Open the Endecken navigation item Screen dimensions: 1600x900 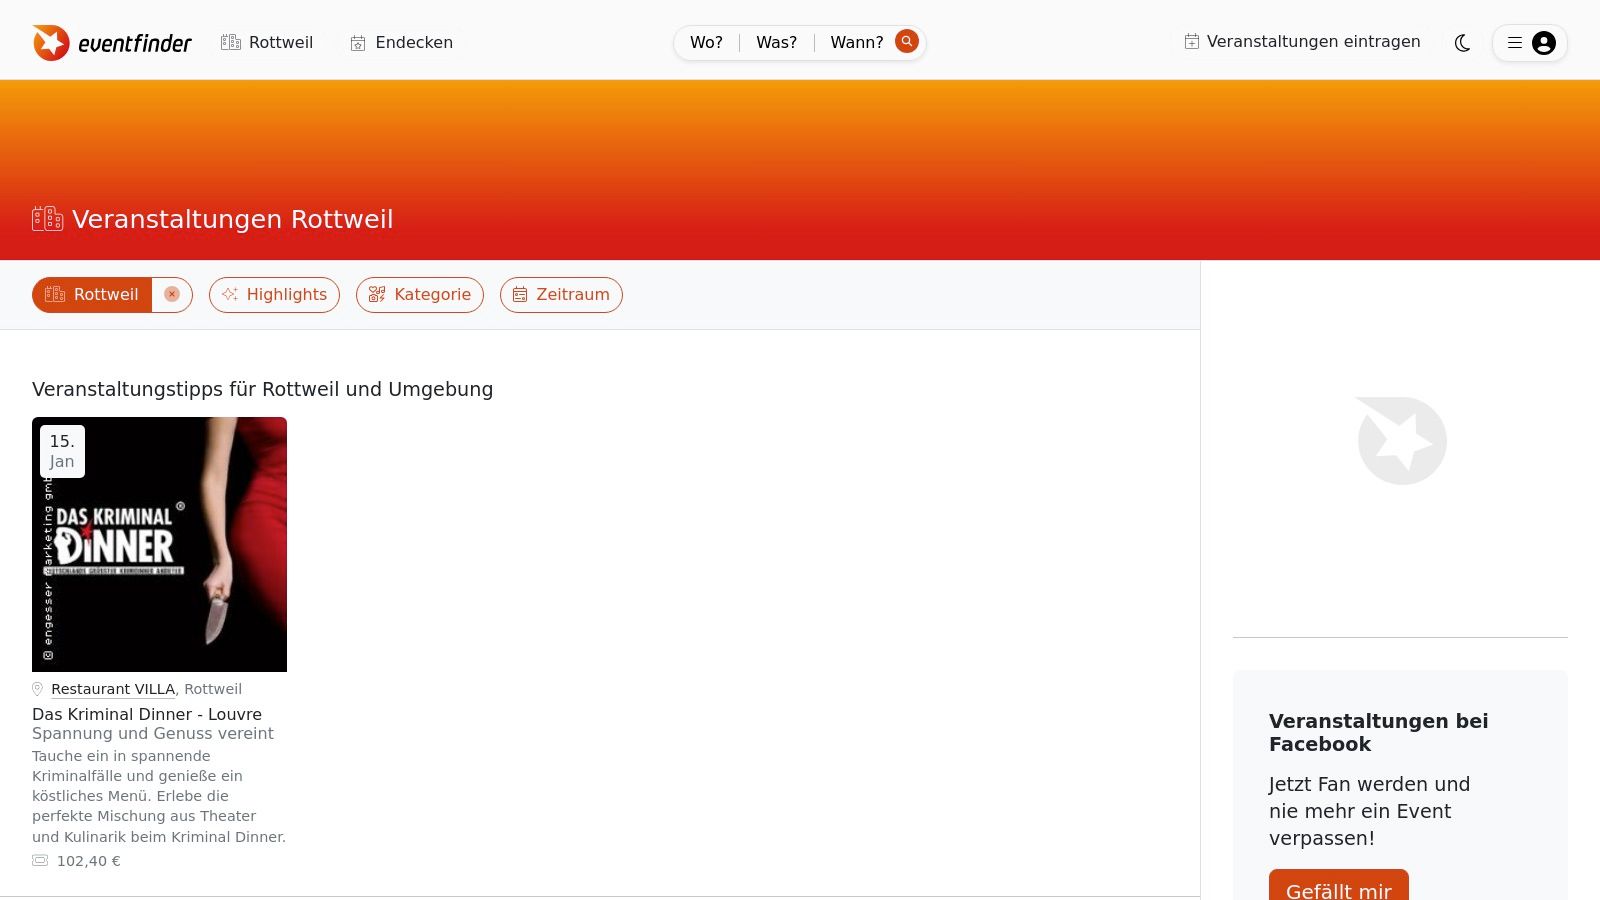(x=401, y=42)
